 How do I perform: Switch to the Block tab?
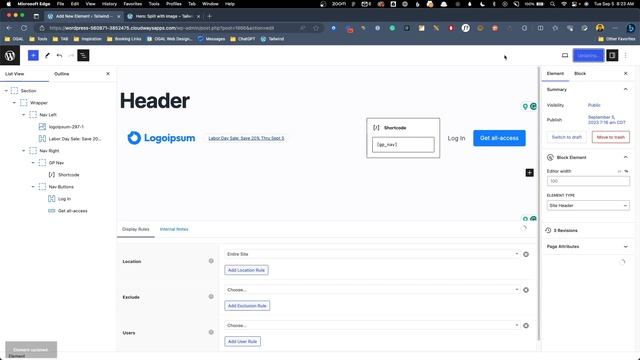[580, 73]
